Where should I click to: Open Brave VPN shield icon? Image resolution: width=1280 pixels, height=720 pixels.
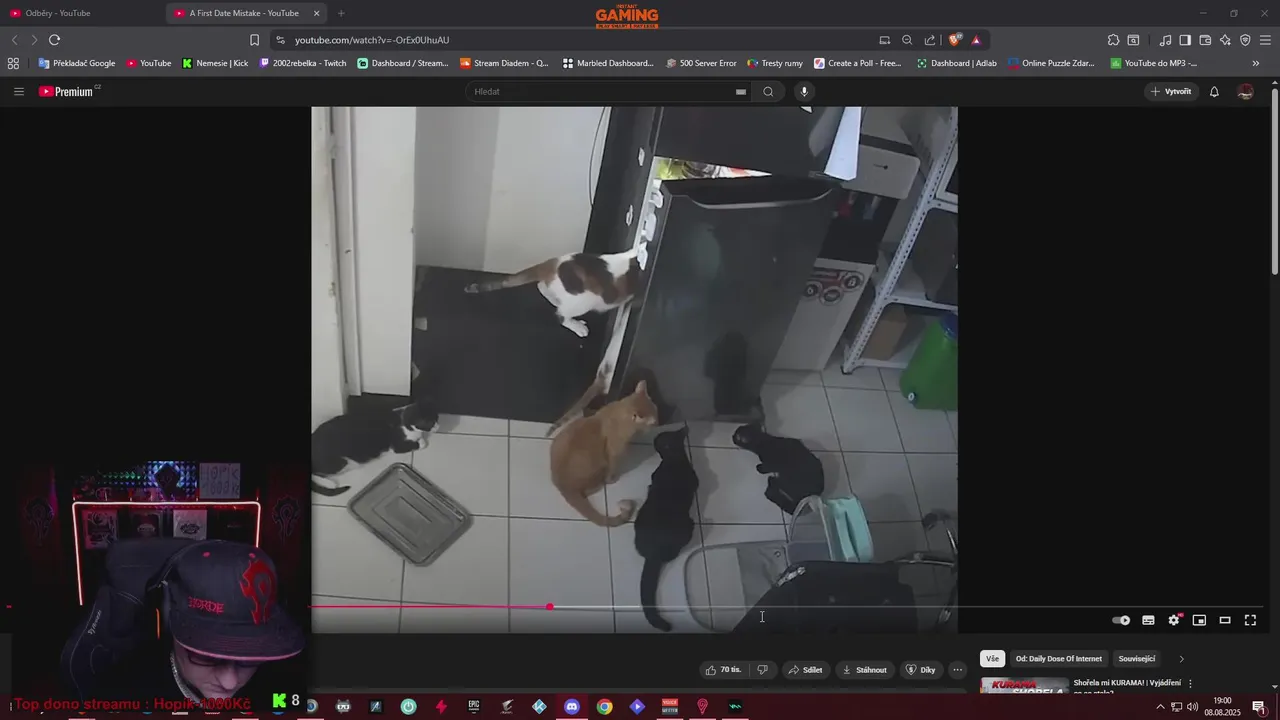point(1245,40)
